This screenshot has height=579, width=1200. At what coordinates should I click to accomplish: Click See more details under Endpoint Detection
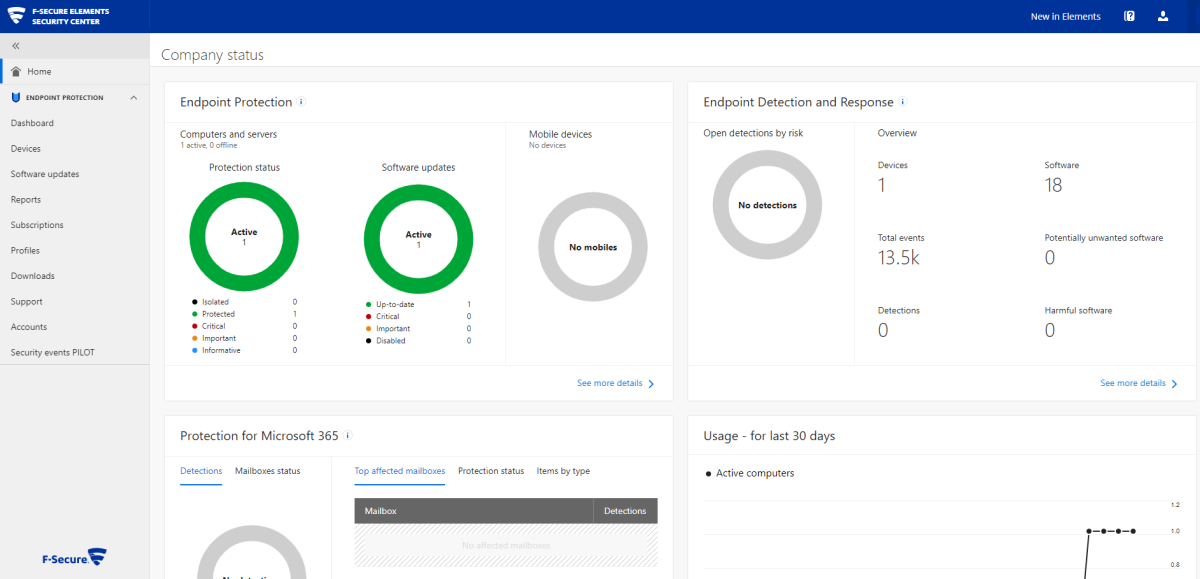(1133, 383)
